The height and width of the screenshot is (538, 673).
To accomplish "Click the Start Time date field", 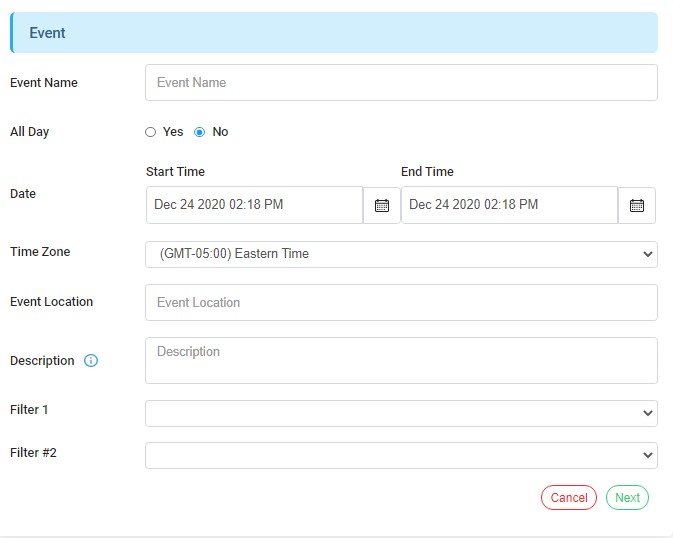I will coord(255,205).
